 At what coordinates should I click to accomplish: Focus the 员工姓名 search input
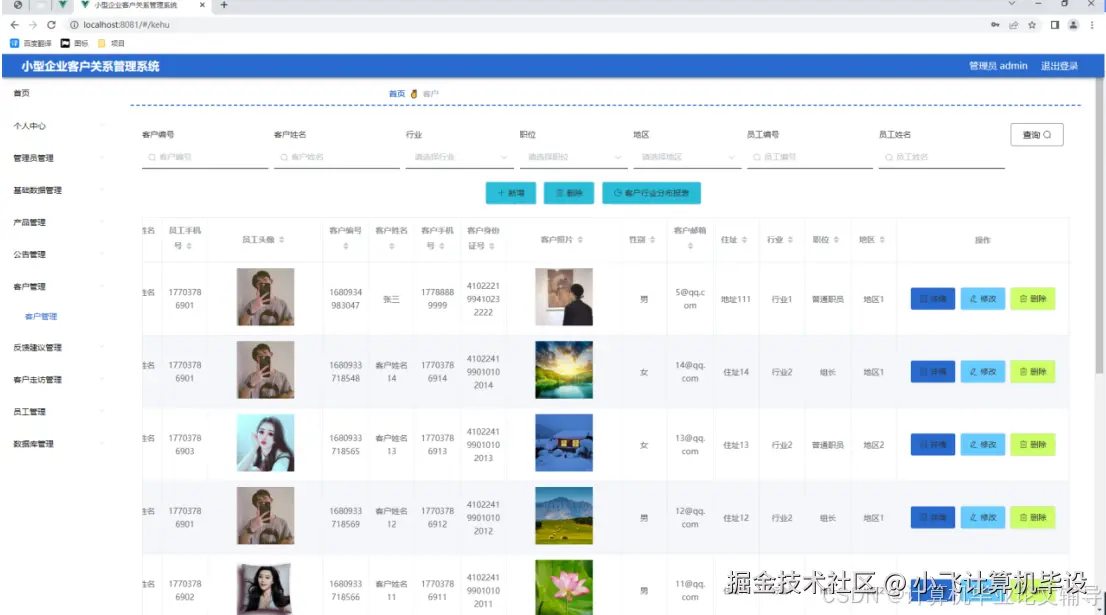click(942, 157)
